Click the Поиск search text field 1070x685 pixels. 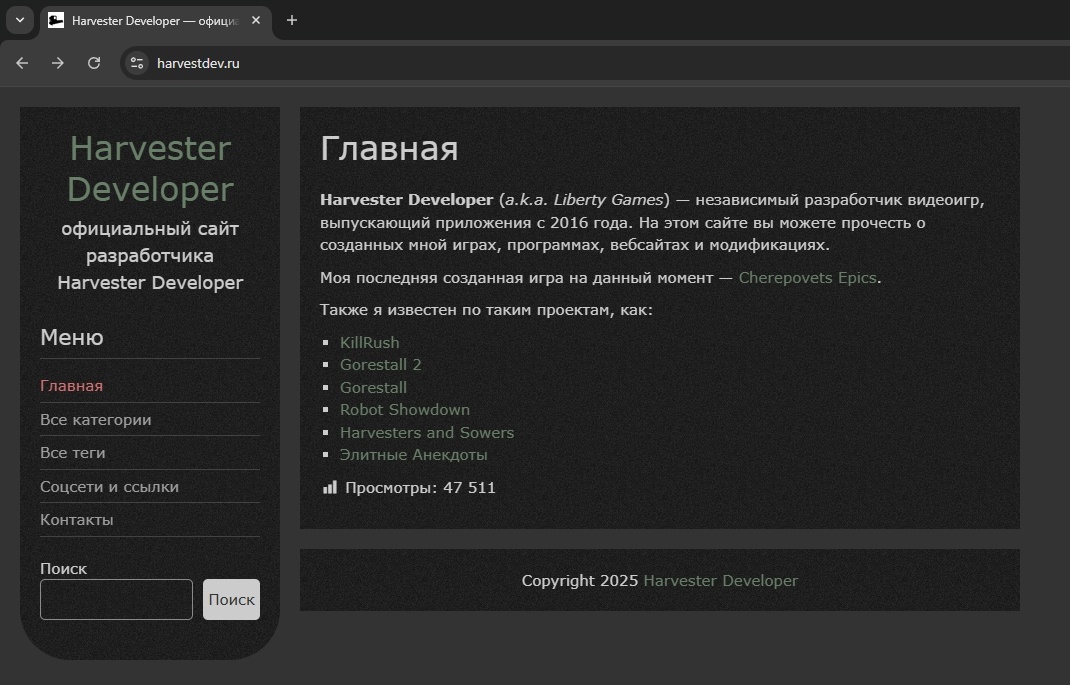116,600
